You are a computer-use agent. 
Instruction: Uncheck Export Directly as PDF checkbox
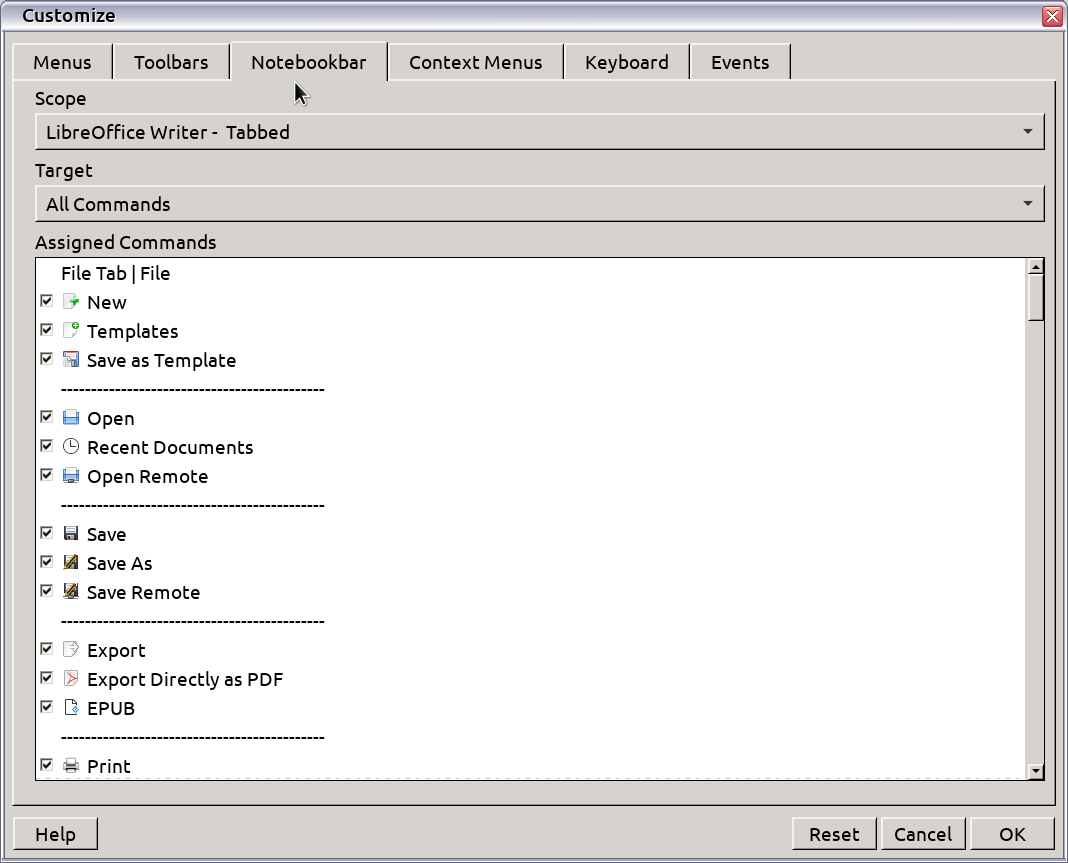click(46, 677)
